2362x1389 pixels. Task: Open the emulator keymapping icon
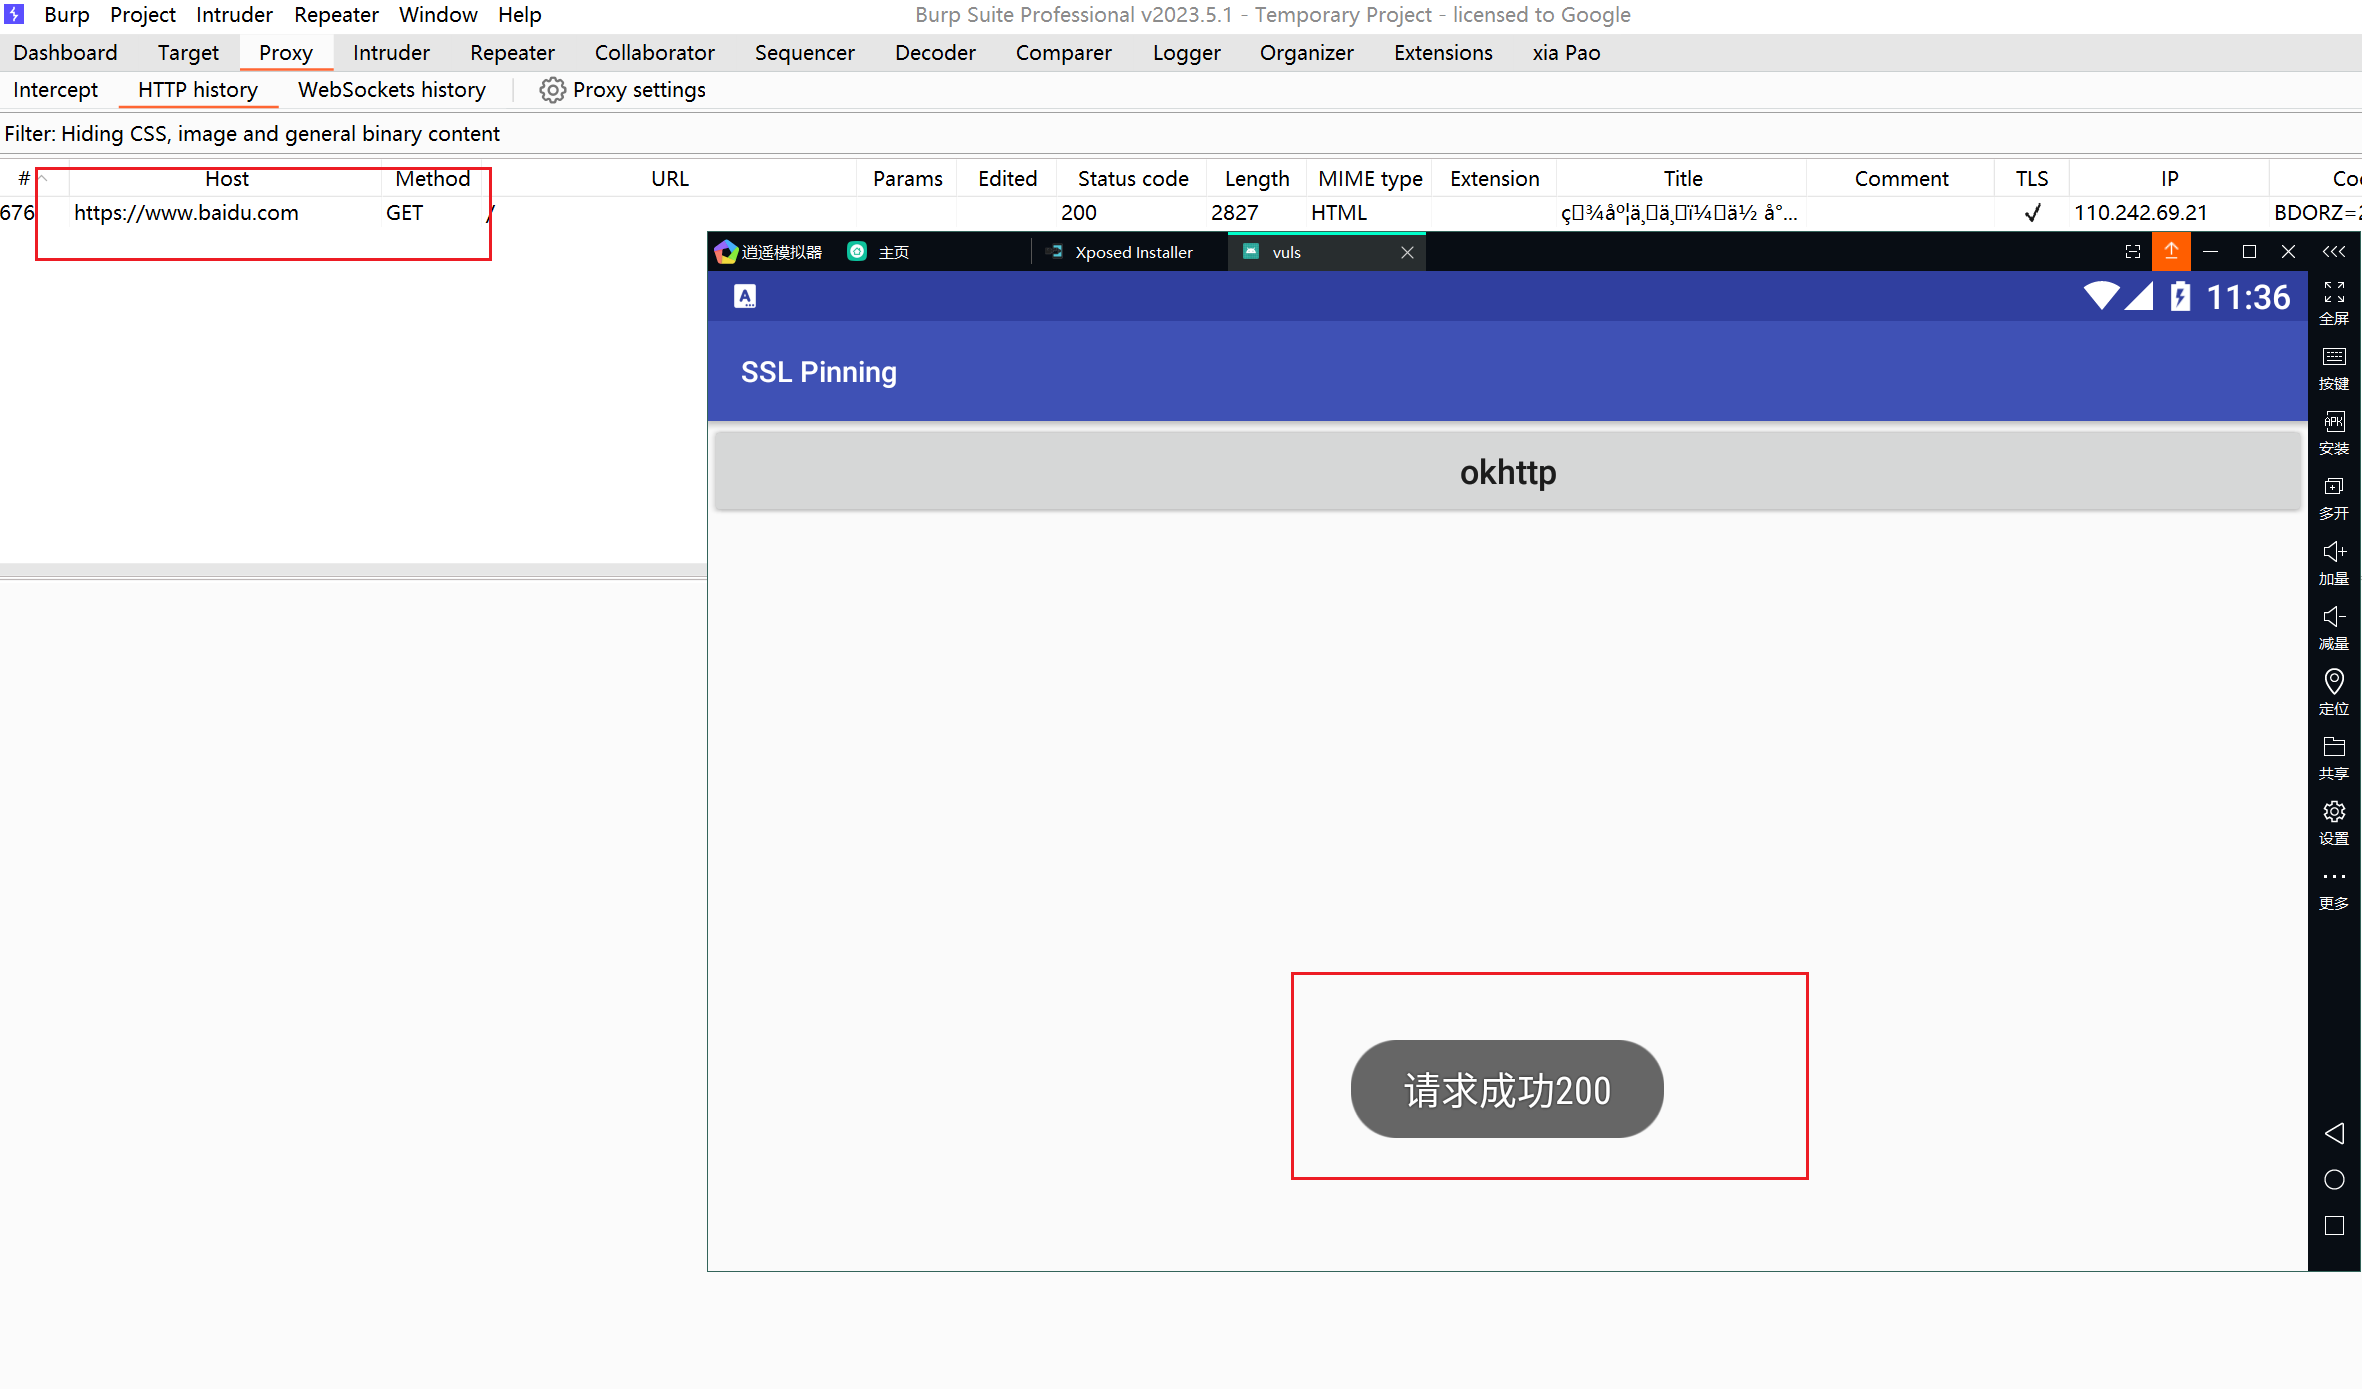point(2333,357)
